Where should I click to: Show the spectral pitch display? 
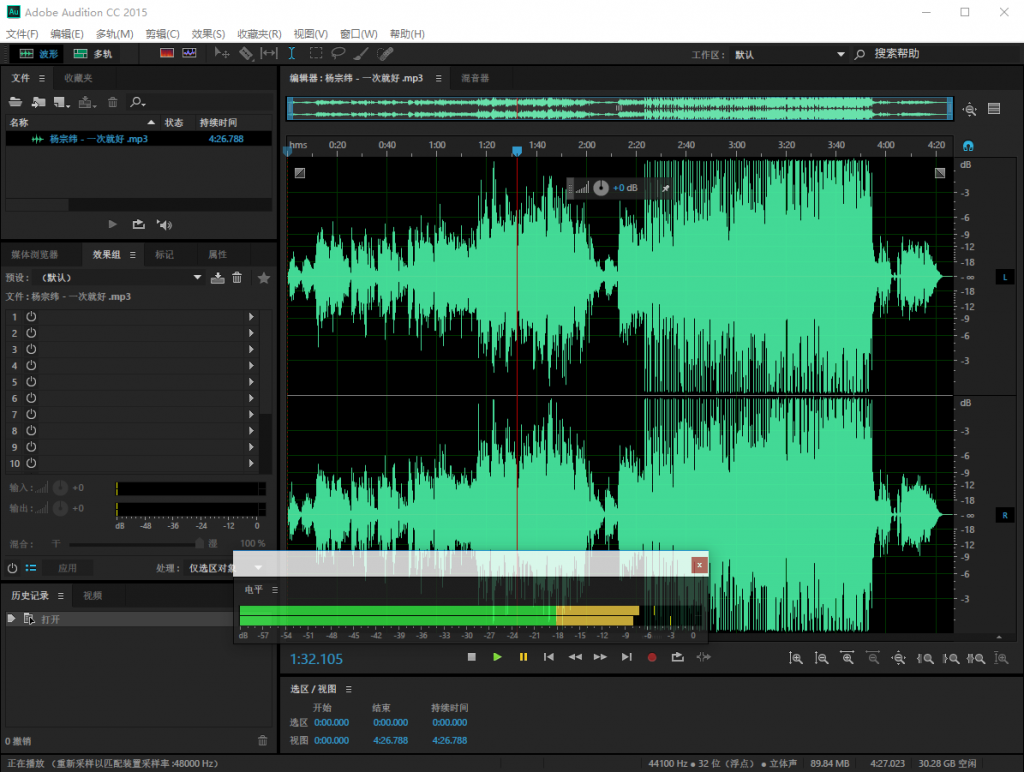pos(189,53)
